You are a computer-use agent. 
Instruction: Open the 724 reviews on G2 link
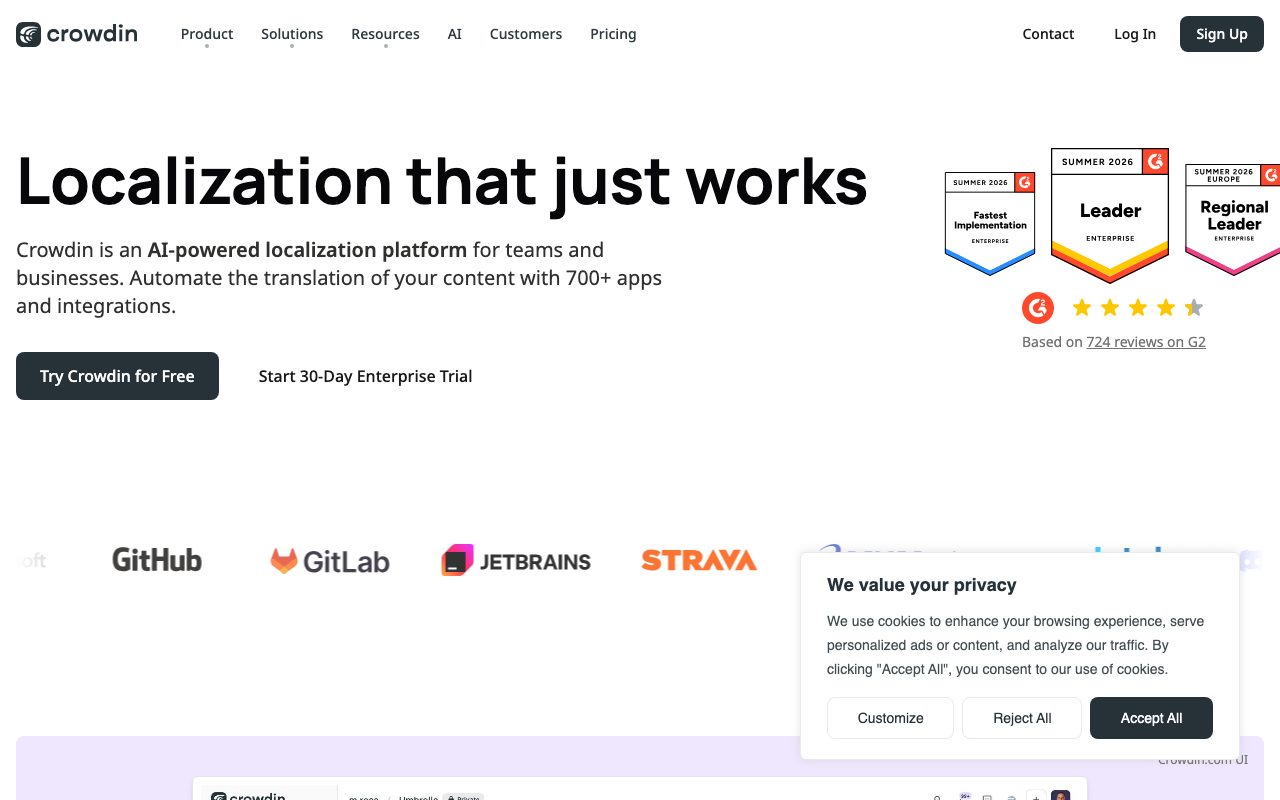point(1146,342)
